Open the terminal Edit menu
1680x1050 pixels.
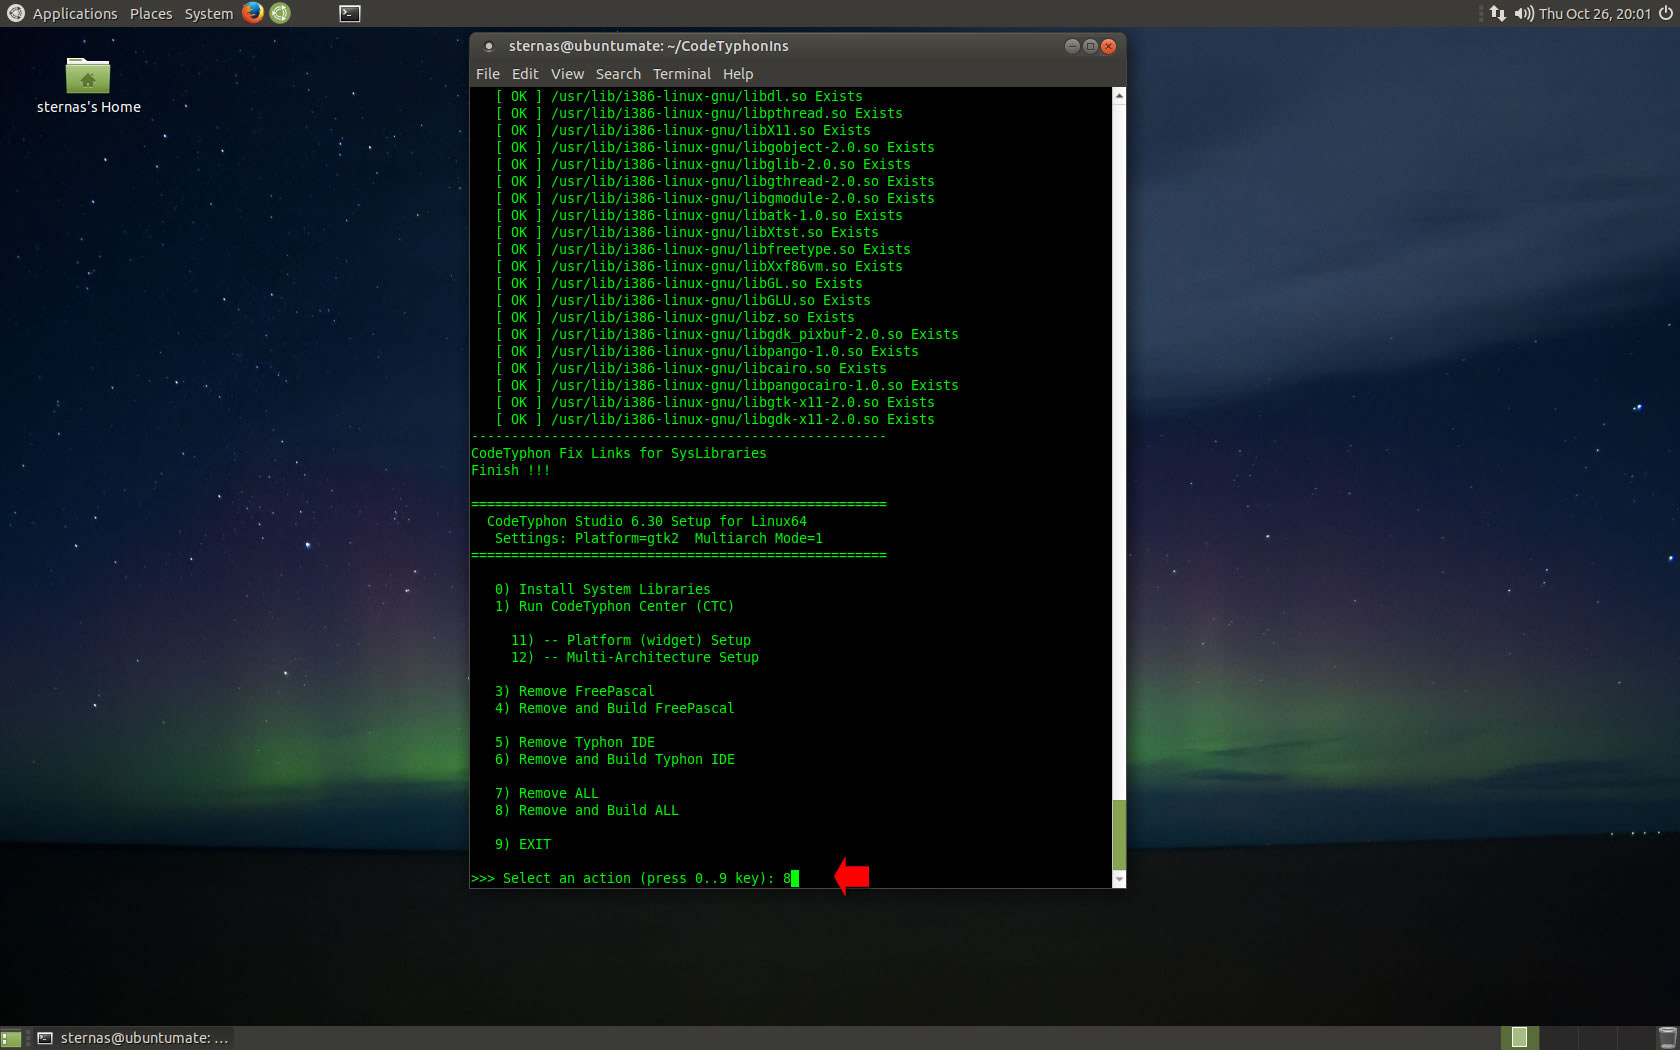[525, 74]
